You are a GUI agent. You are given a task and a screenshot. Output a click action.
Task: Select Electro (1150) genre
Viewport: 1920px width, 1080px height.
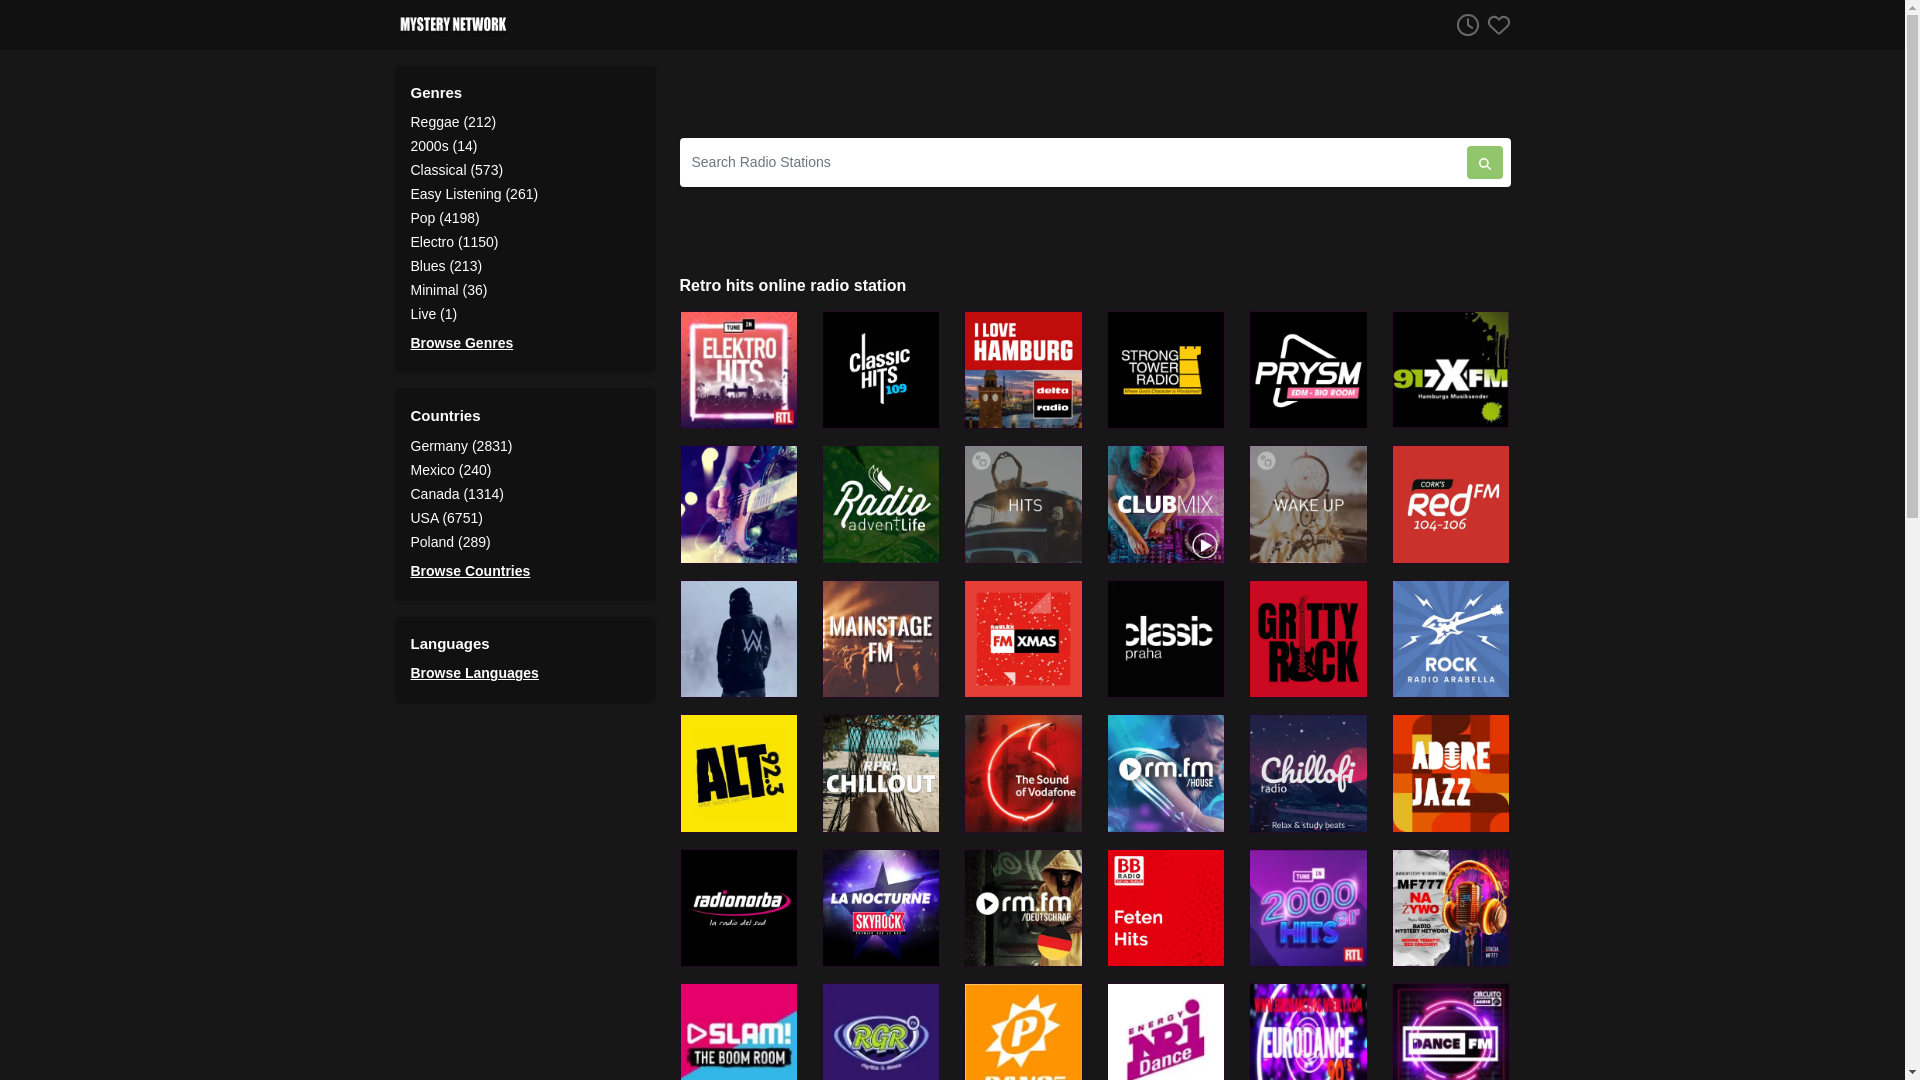pyautogui.click(x=454, y=242)
